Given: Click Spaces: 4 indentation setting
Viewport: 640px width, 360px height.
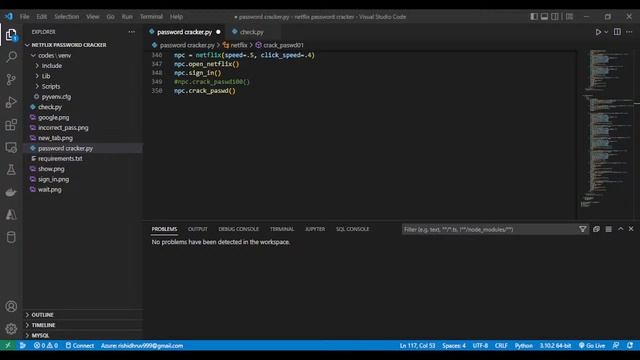Looking at the screenshot, I should (453, 345).
